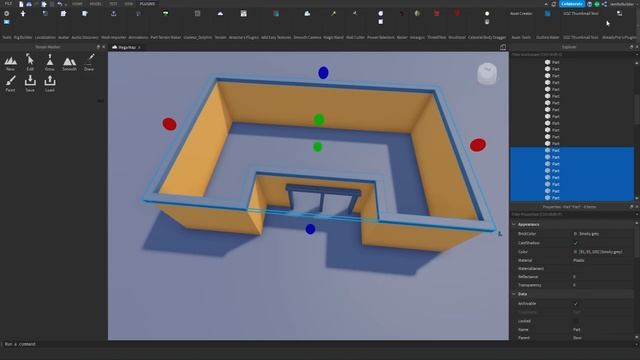
Task: Open the undo history dropdown arrow
Action: [x=65, y=4]
